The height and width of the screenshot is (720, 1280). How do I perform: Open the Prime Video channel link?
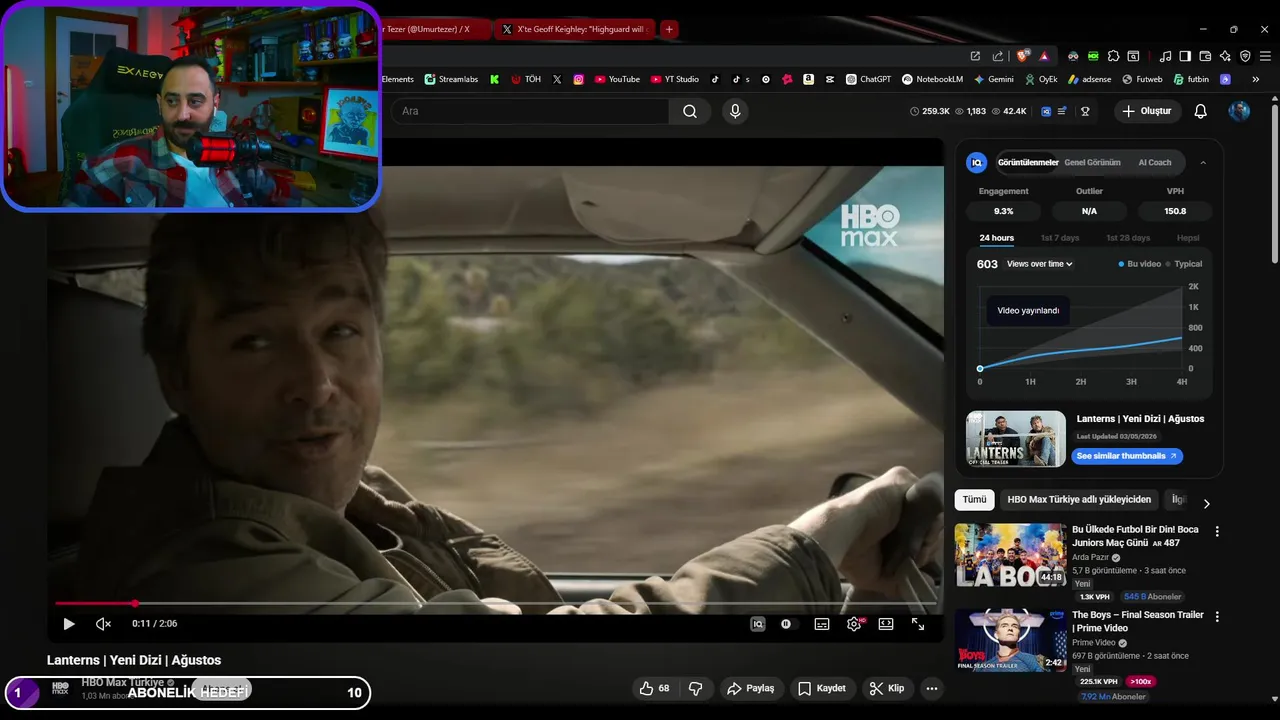[x=1093, y=643]
